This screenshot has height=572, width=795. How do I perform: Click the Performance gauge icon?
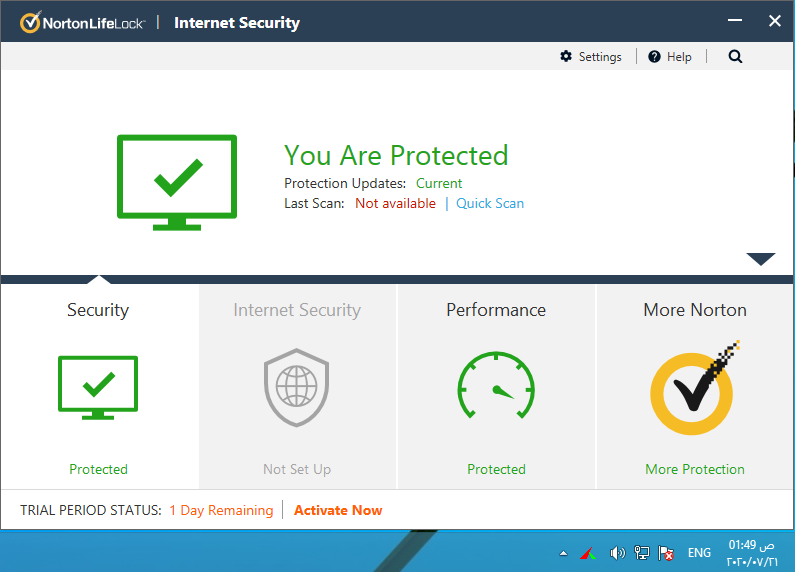point(496,385)
